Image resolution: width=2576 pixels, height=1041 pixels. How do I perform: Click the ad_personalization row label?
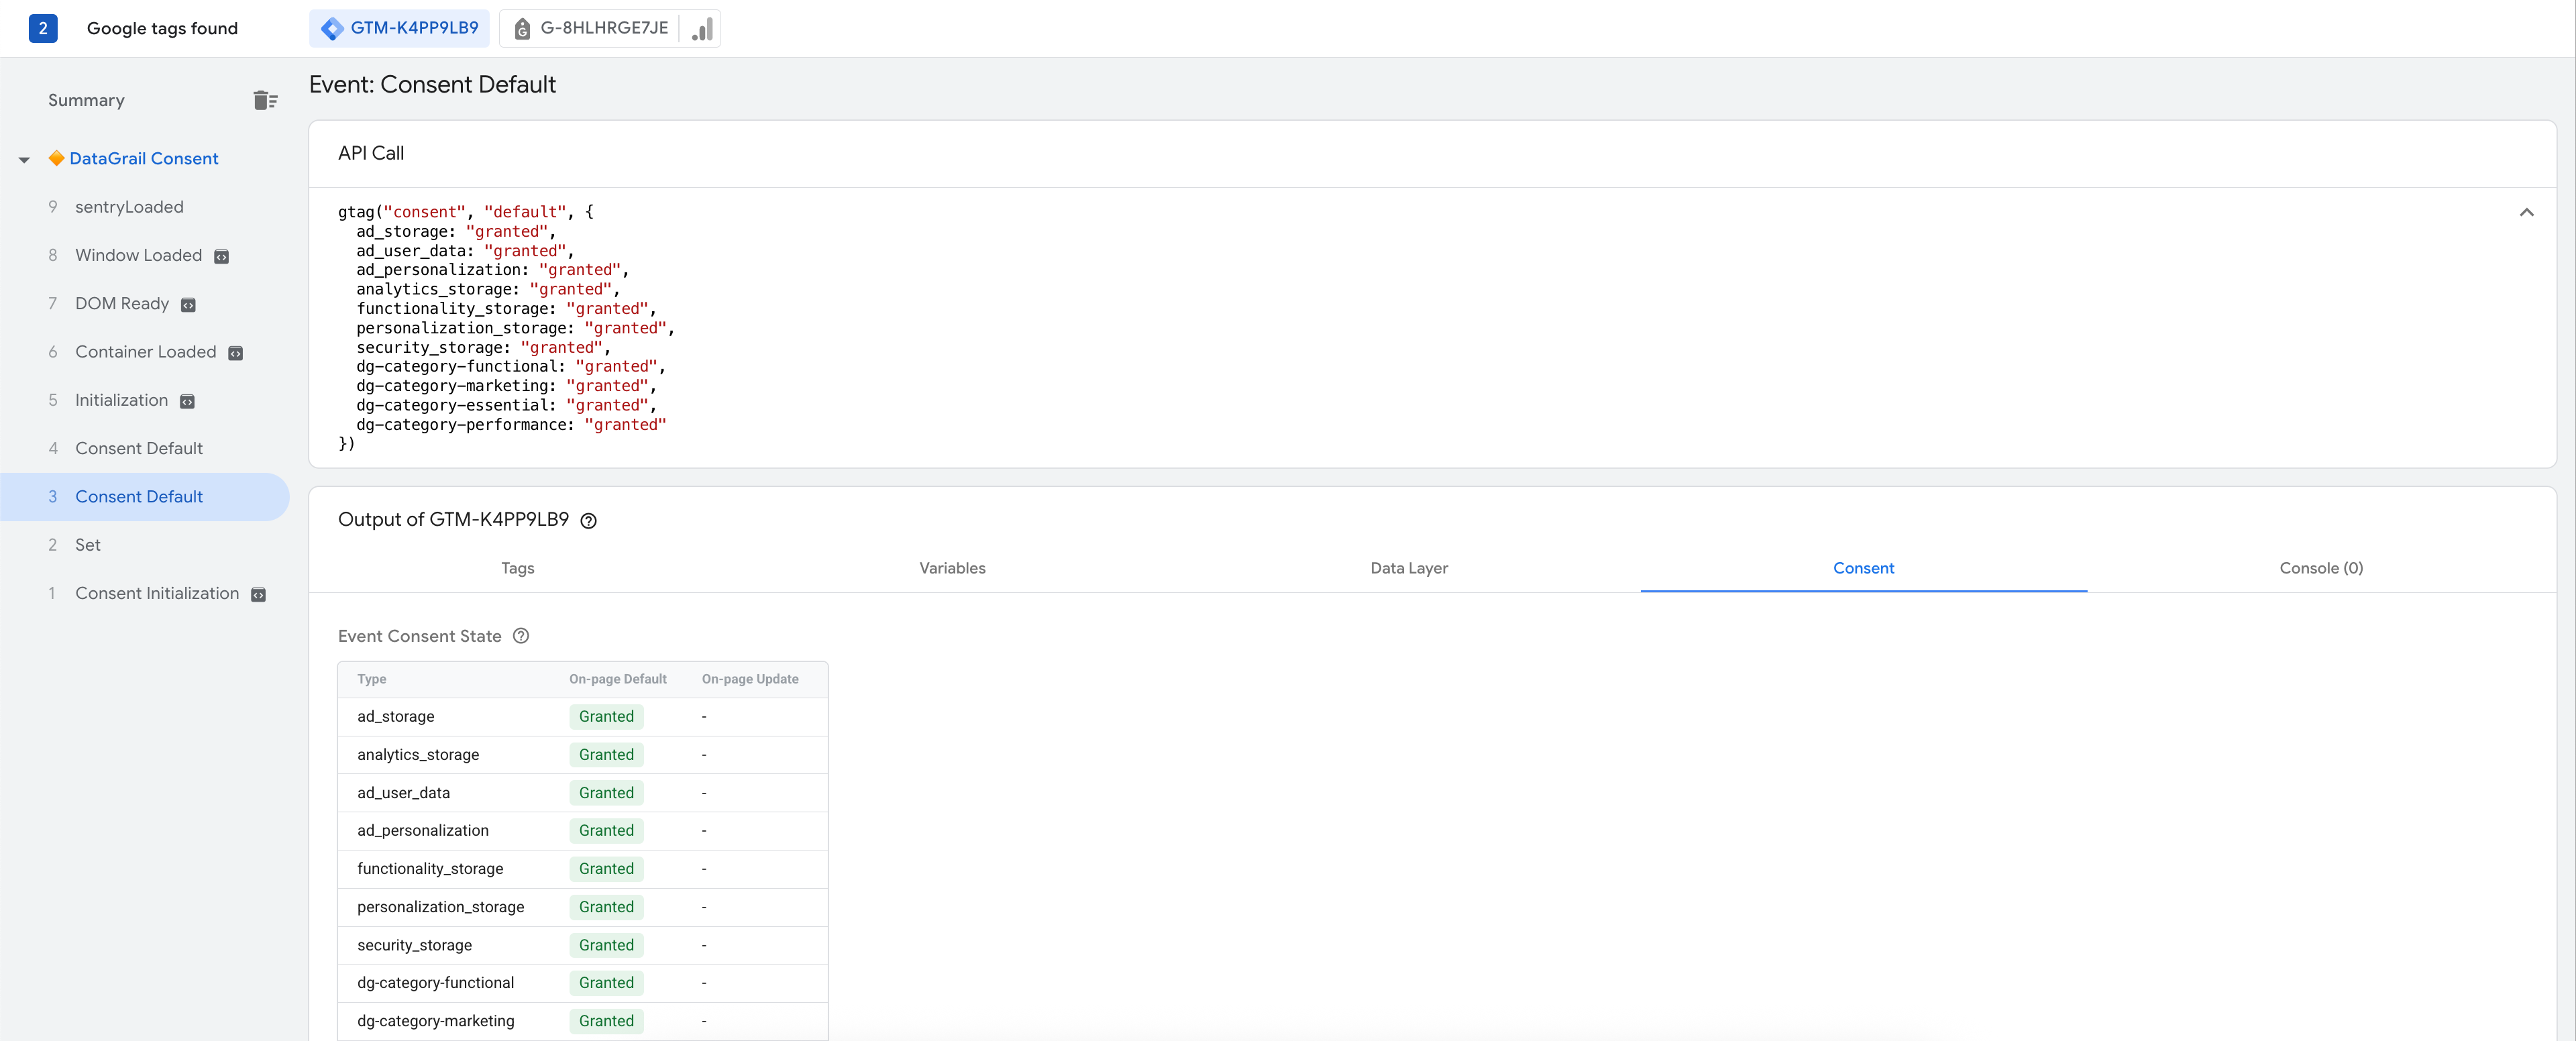pos(423,831)
